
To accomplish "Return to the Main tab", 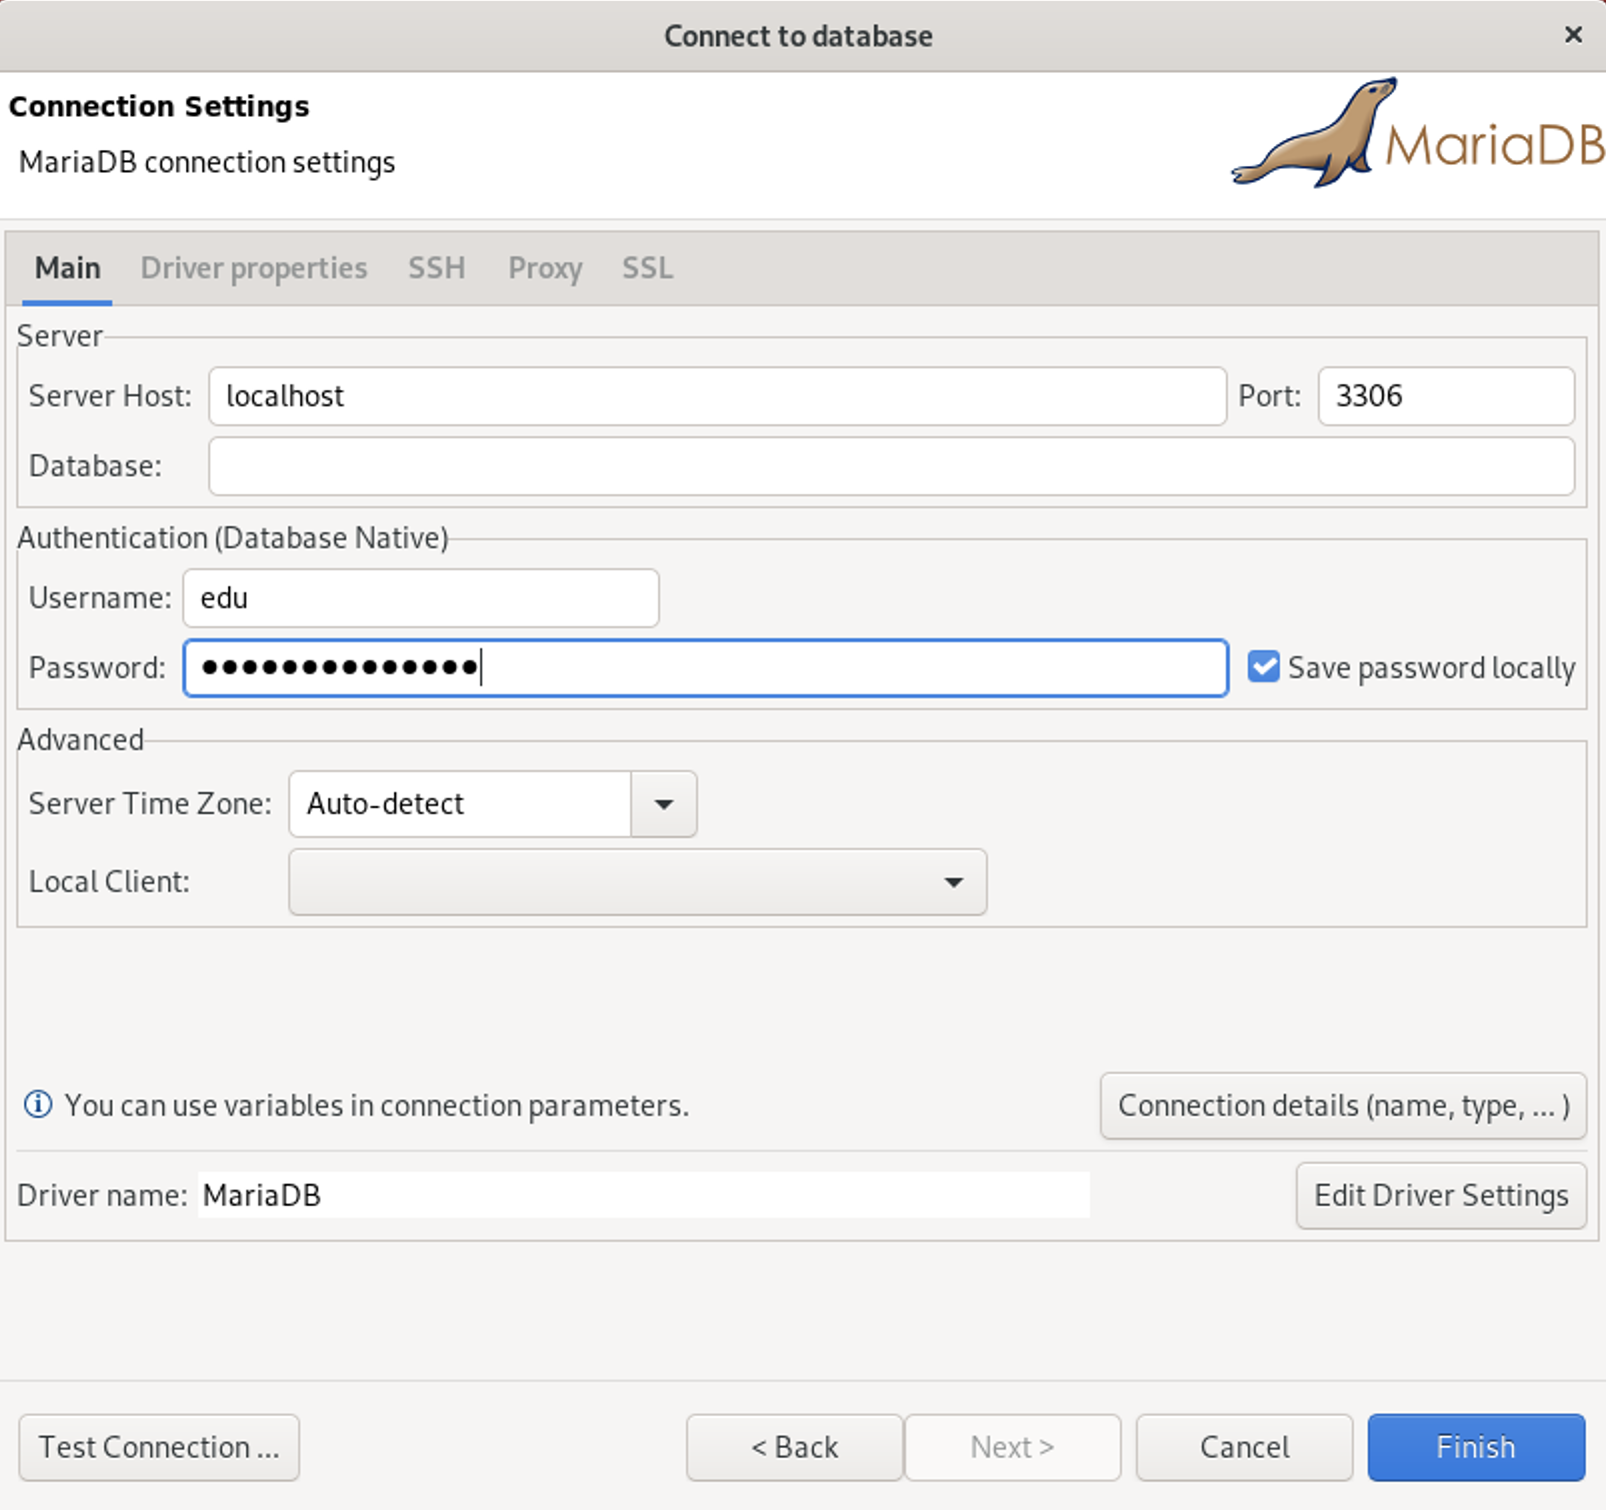I will coord(66,268).
